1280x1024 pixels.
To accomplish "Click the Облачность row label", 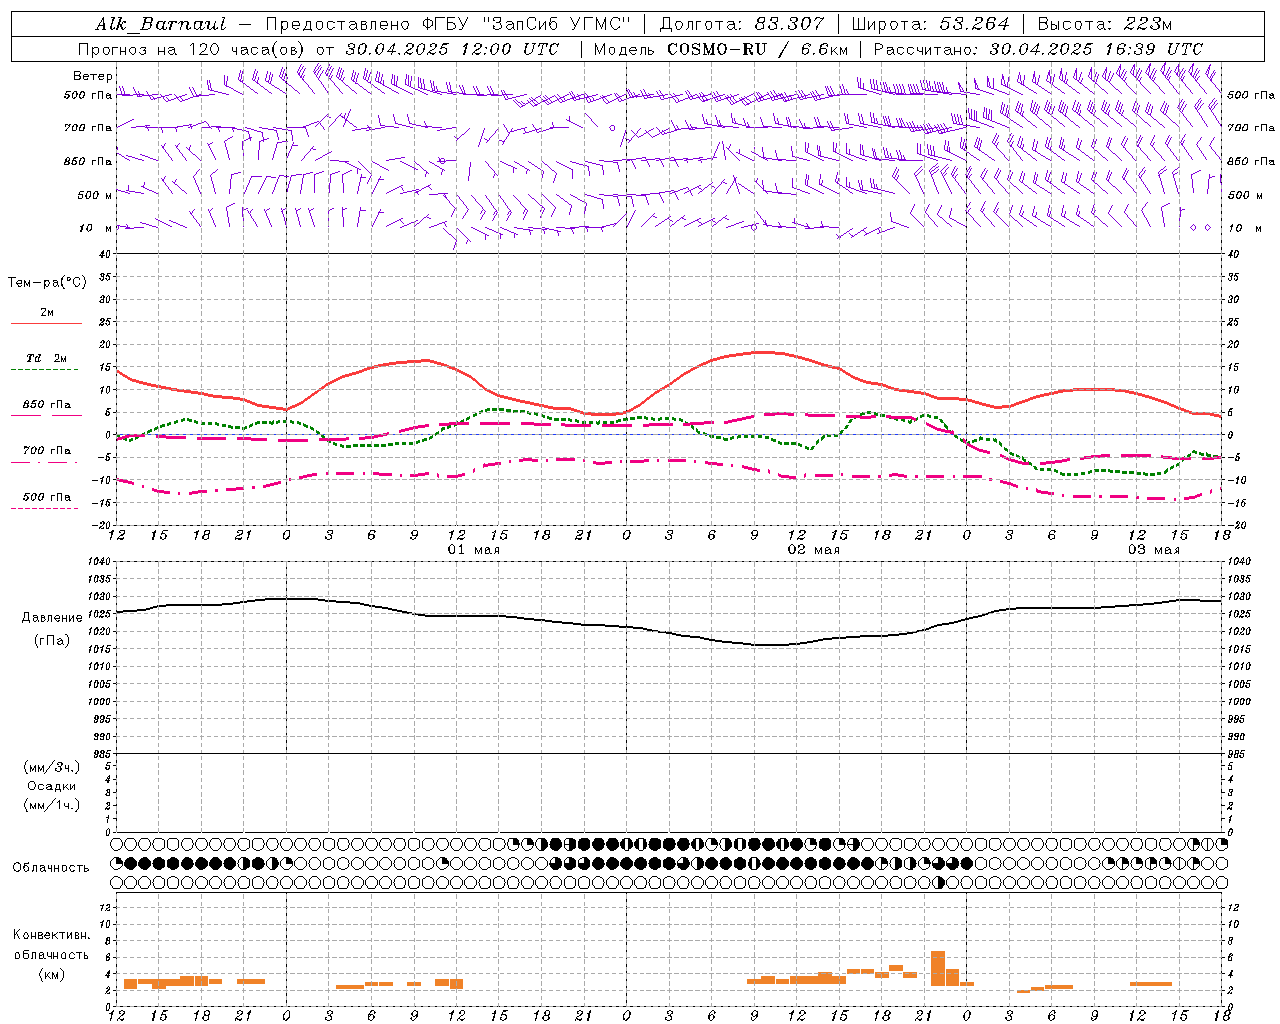I will (x=51, y=868).
